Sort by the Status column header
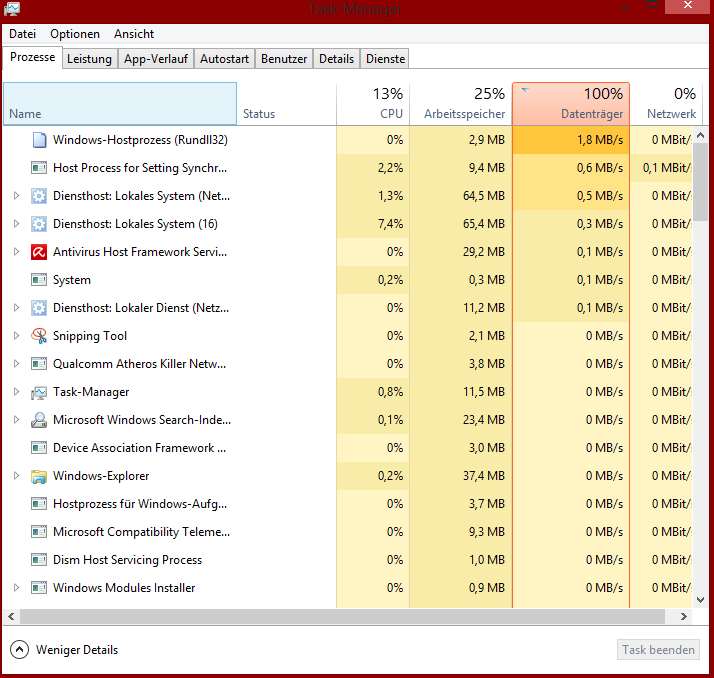This screenshot has width=714, height=678. click(x=286, y=104)
